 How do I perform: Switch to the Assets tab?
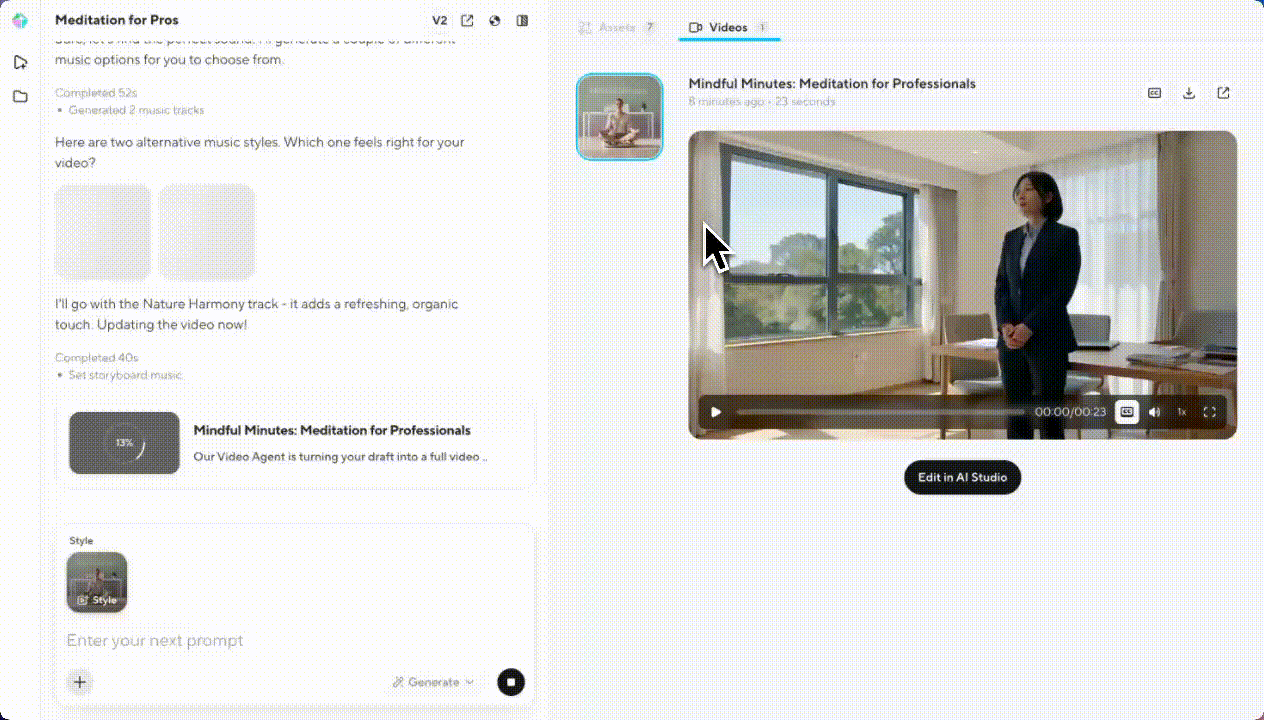pyautogui.click(x=617, y=28)
